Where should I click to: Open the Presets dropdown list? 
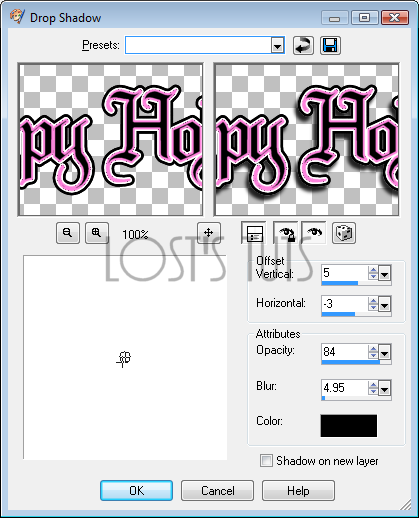click(x=277, y=45)
